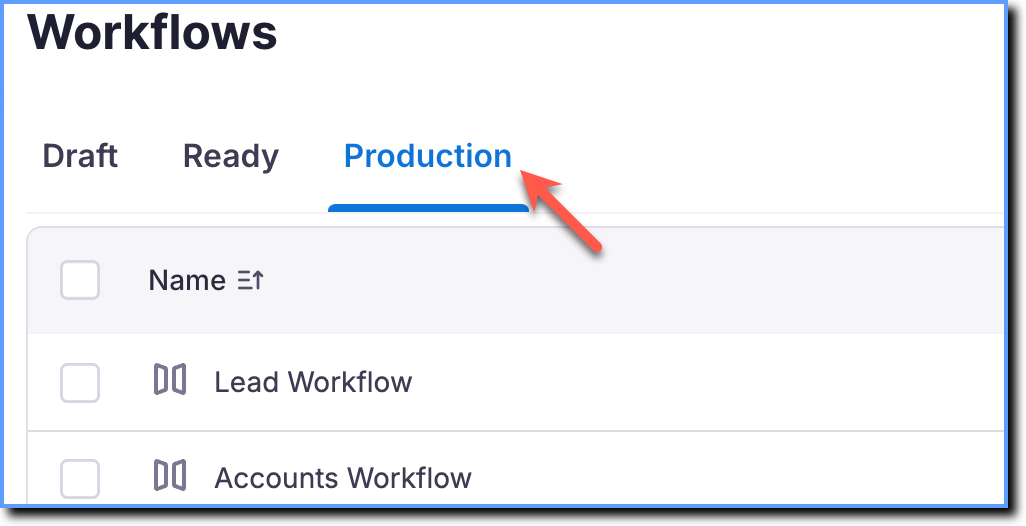Viewport: 1026px width, 526px height.
Task: Click the Workflows page heading
Action: coord(152,31)
